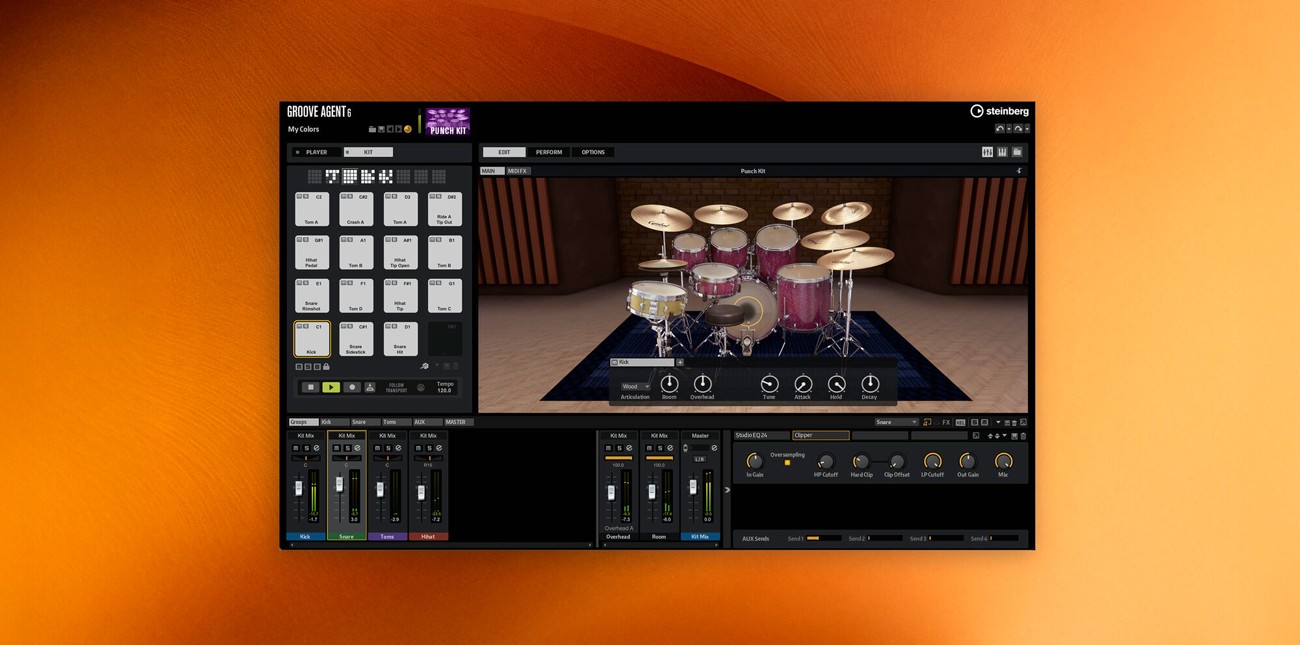Viewport: 1300px width, 645px height.
Task: Switch to the Perform tab
Action: click(548, 152)
